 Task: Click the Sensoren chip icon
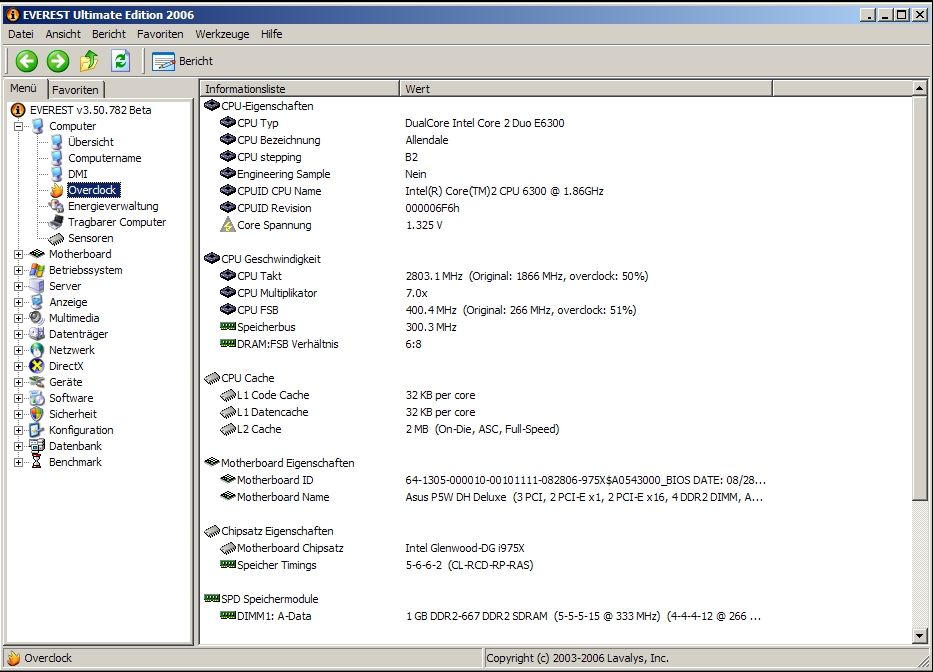click(x=56, y=239)
